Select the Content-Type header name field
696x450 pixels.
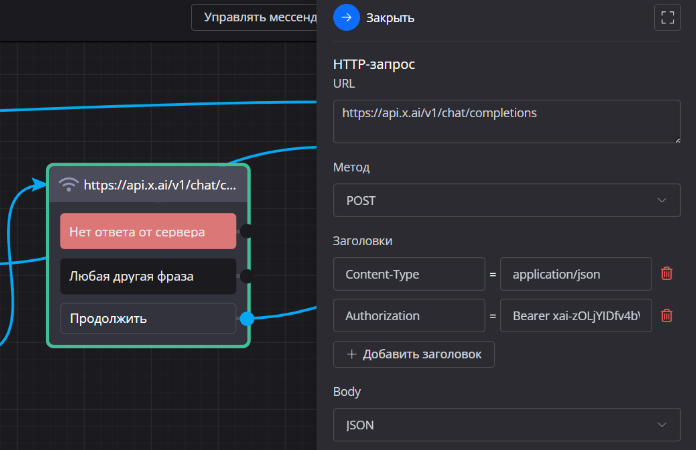[409, 273]
